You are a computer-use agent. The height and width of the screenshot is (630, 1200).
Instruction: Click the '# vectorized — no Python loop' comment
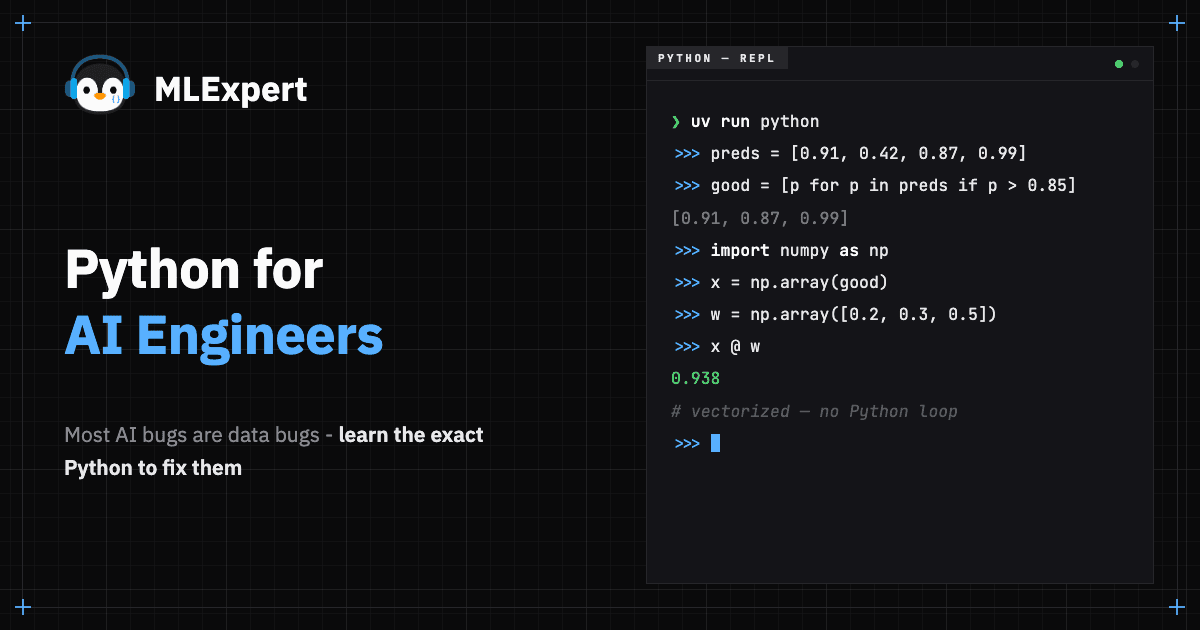point(814,411)
